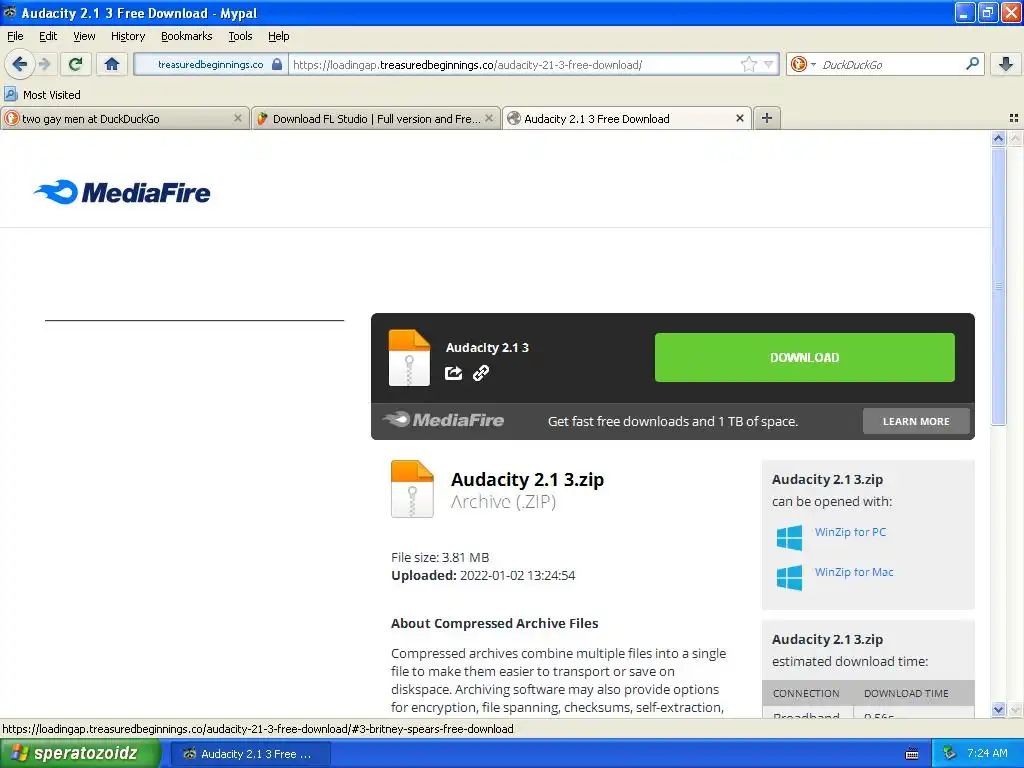1024x768 pixels.
Task: Click the 'Audacity 2.1 3.zip' file title
Action: click(527, 479)
